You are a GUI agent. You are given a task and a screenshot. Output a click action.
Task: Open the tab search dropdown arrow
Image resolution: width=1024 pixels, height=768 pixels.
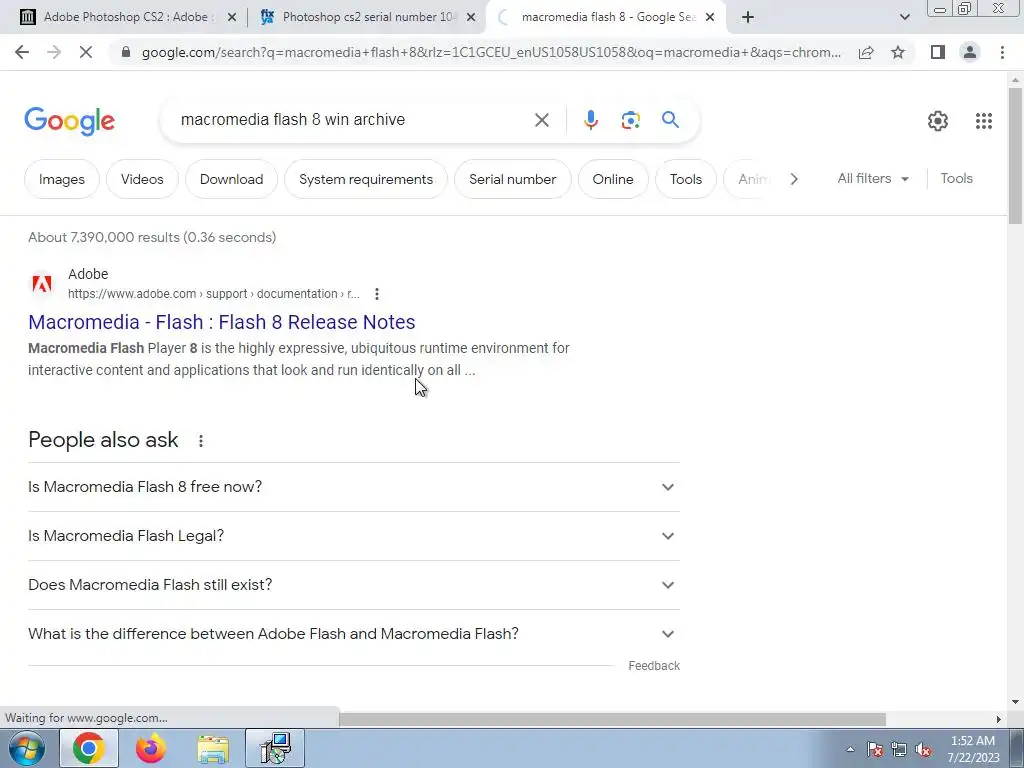point(904,17)
